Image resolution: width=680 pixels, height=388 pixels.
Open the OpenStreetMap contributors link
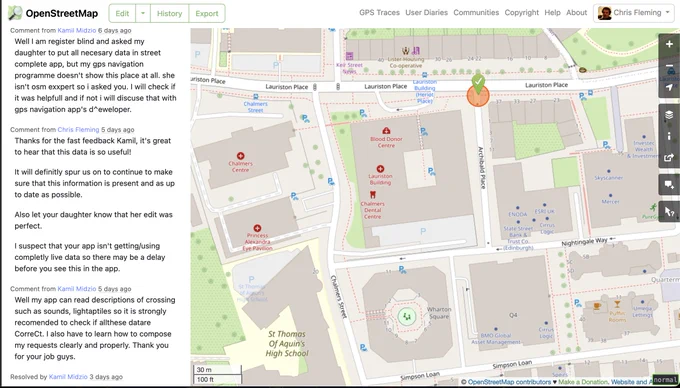pos(509,382)
